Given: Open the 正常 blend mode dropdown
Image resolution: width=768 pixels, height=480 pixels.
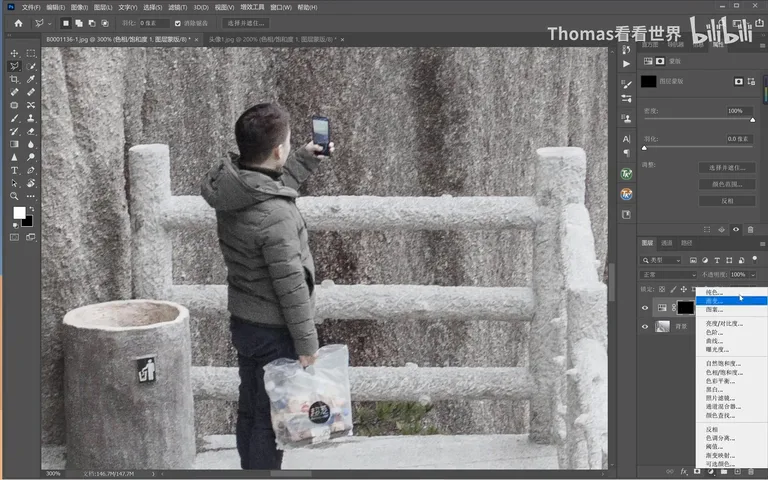Looking at the screenshot, I should (x=668, y=275).
